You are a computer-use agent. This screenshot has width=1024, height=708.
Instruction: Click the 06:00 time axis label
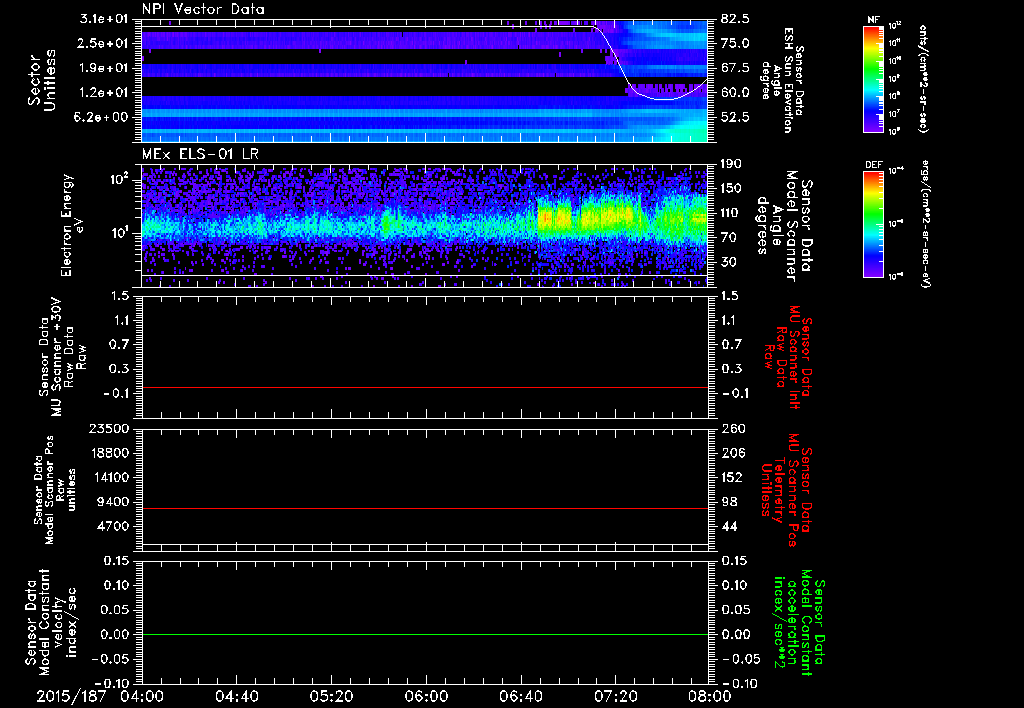coord(426,695)
